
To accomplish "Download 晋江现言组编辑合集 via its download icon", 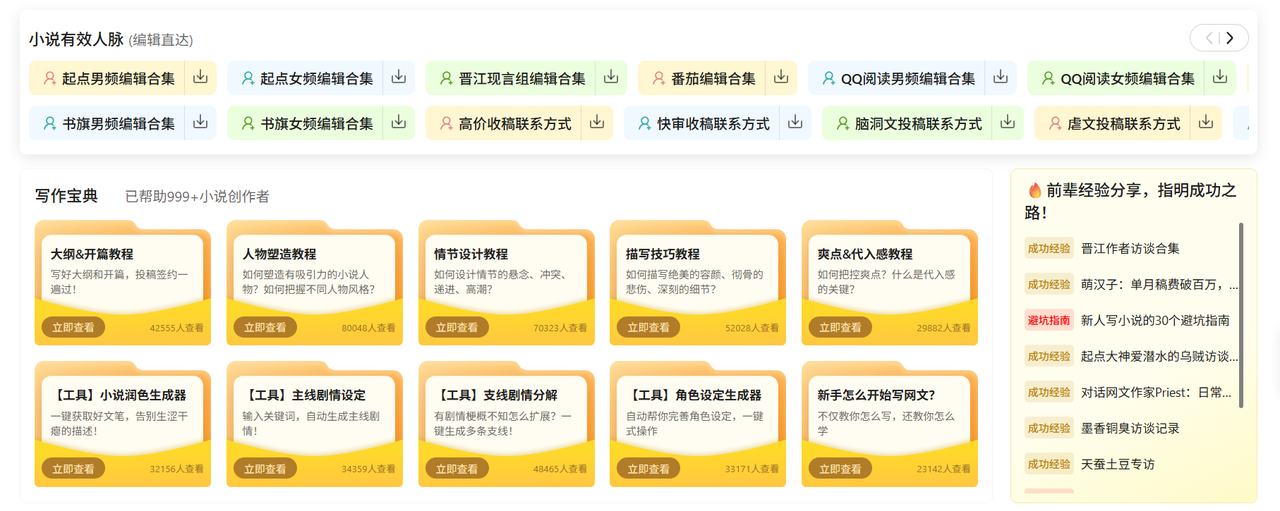I will (611, 77).
